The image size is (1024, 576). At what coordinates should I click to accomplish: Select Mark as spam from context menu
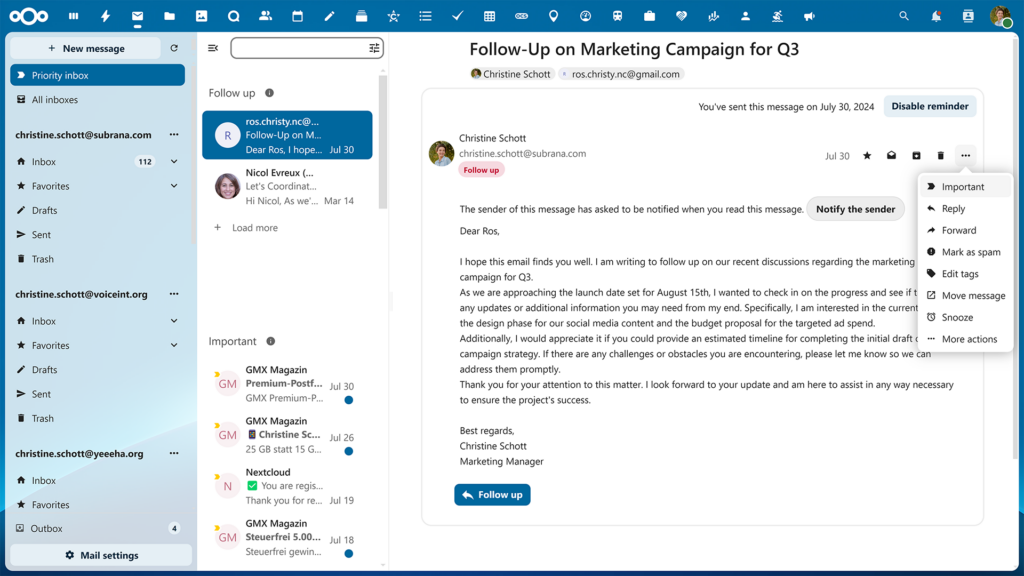point(961,251)
